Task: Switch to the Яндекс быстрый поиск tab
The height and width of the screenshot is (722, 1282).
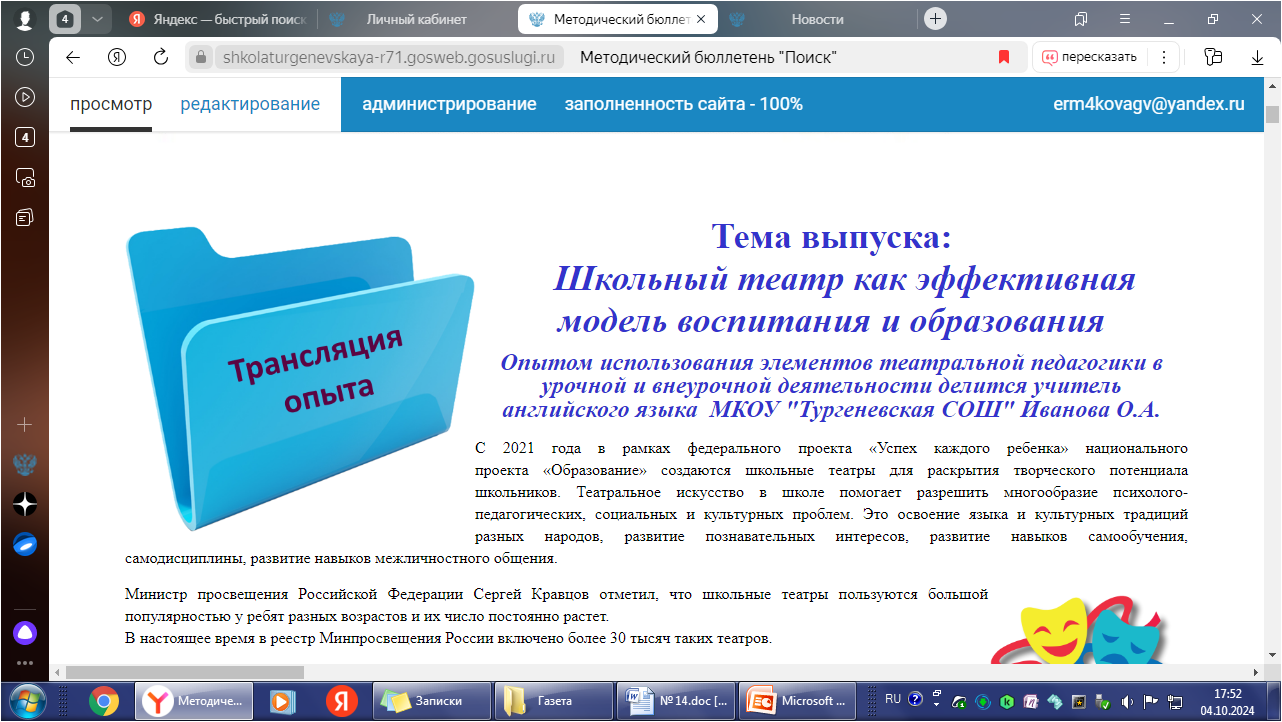Action: pyautogui.click(x=217, y=19)
